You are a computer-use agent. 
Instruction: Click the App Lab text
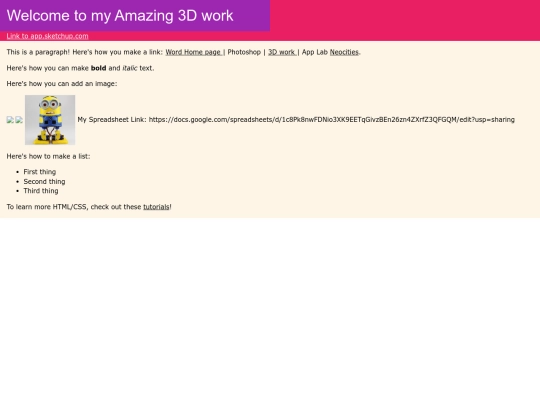pos(315,52)
